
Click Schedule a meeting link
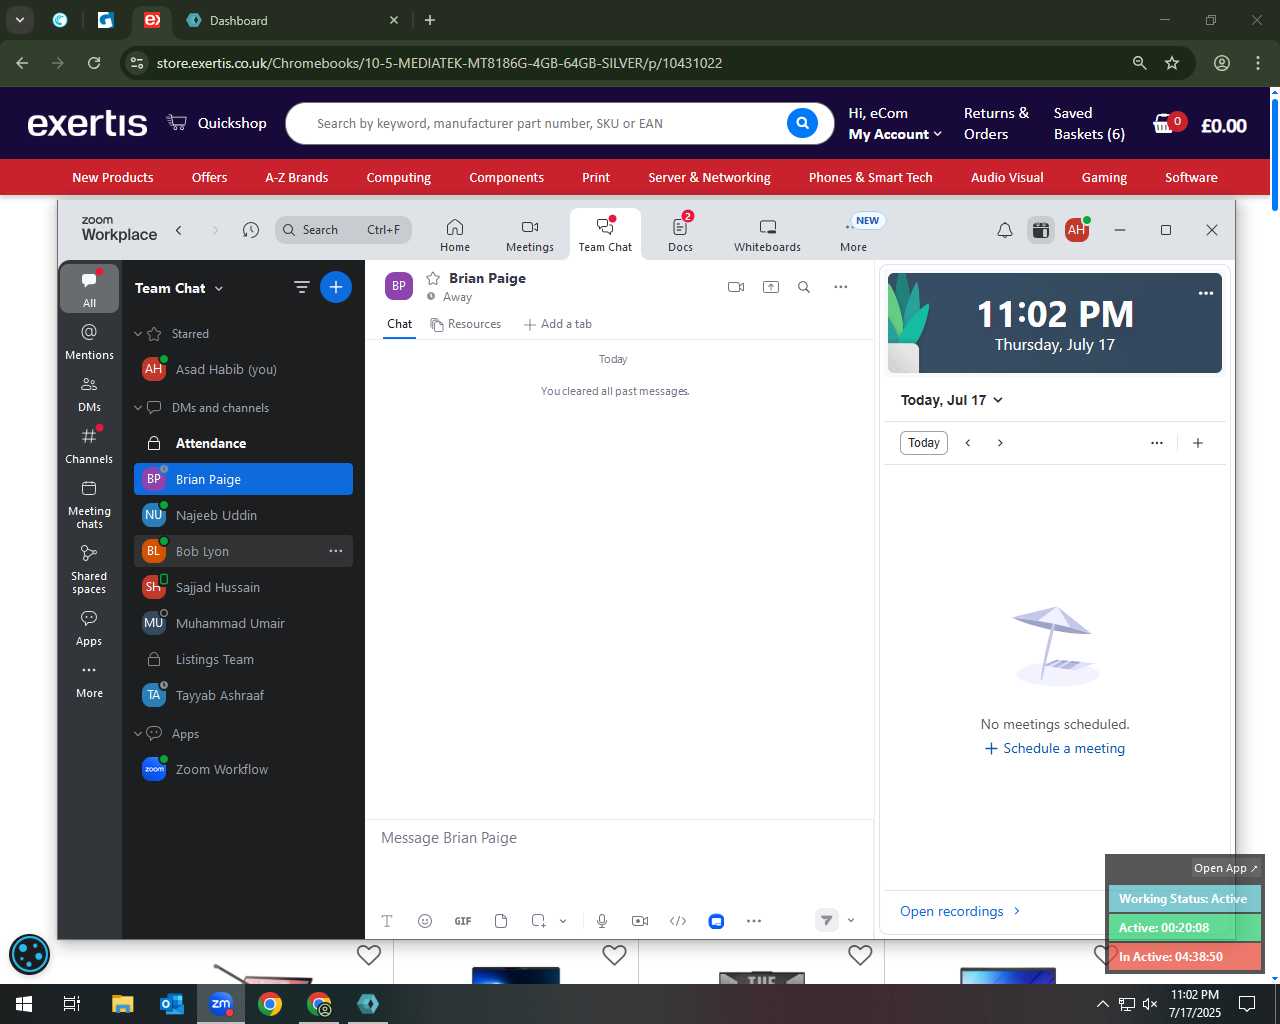1055,748
